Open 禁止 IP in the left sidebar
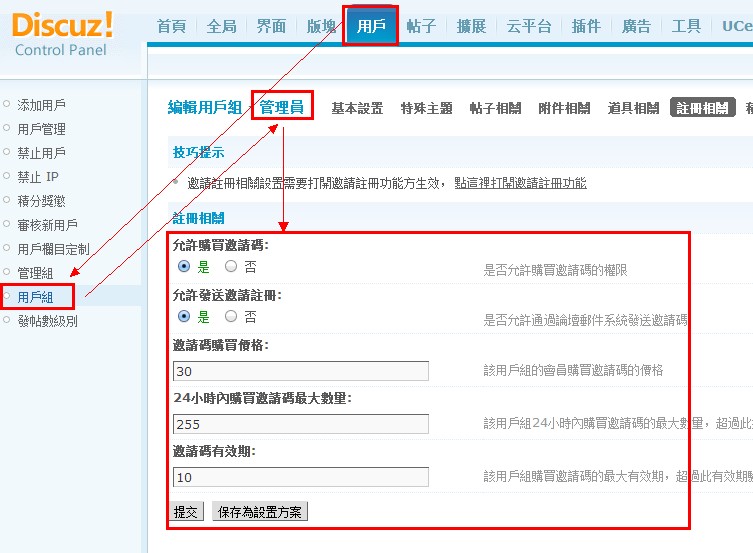The height and width of the screenshot is (553, 753). tap(38, 177)
